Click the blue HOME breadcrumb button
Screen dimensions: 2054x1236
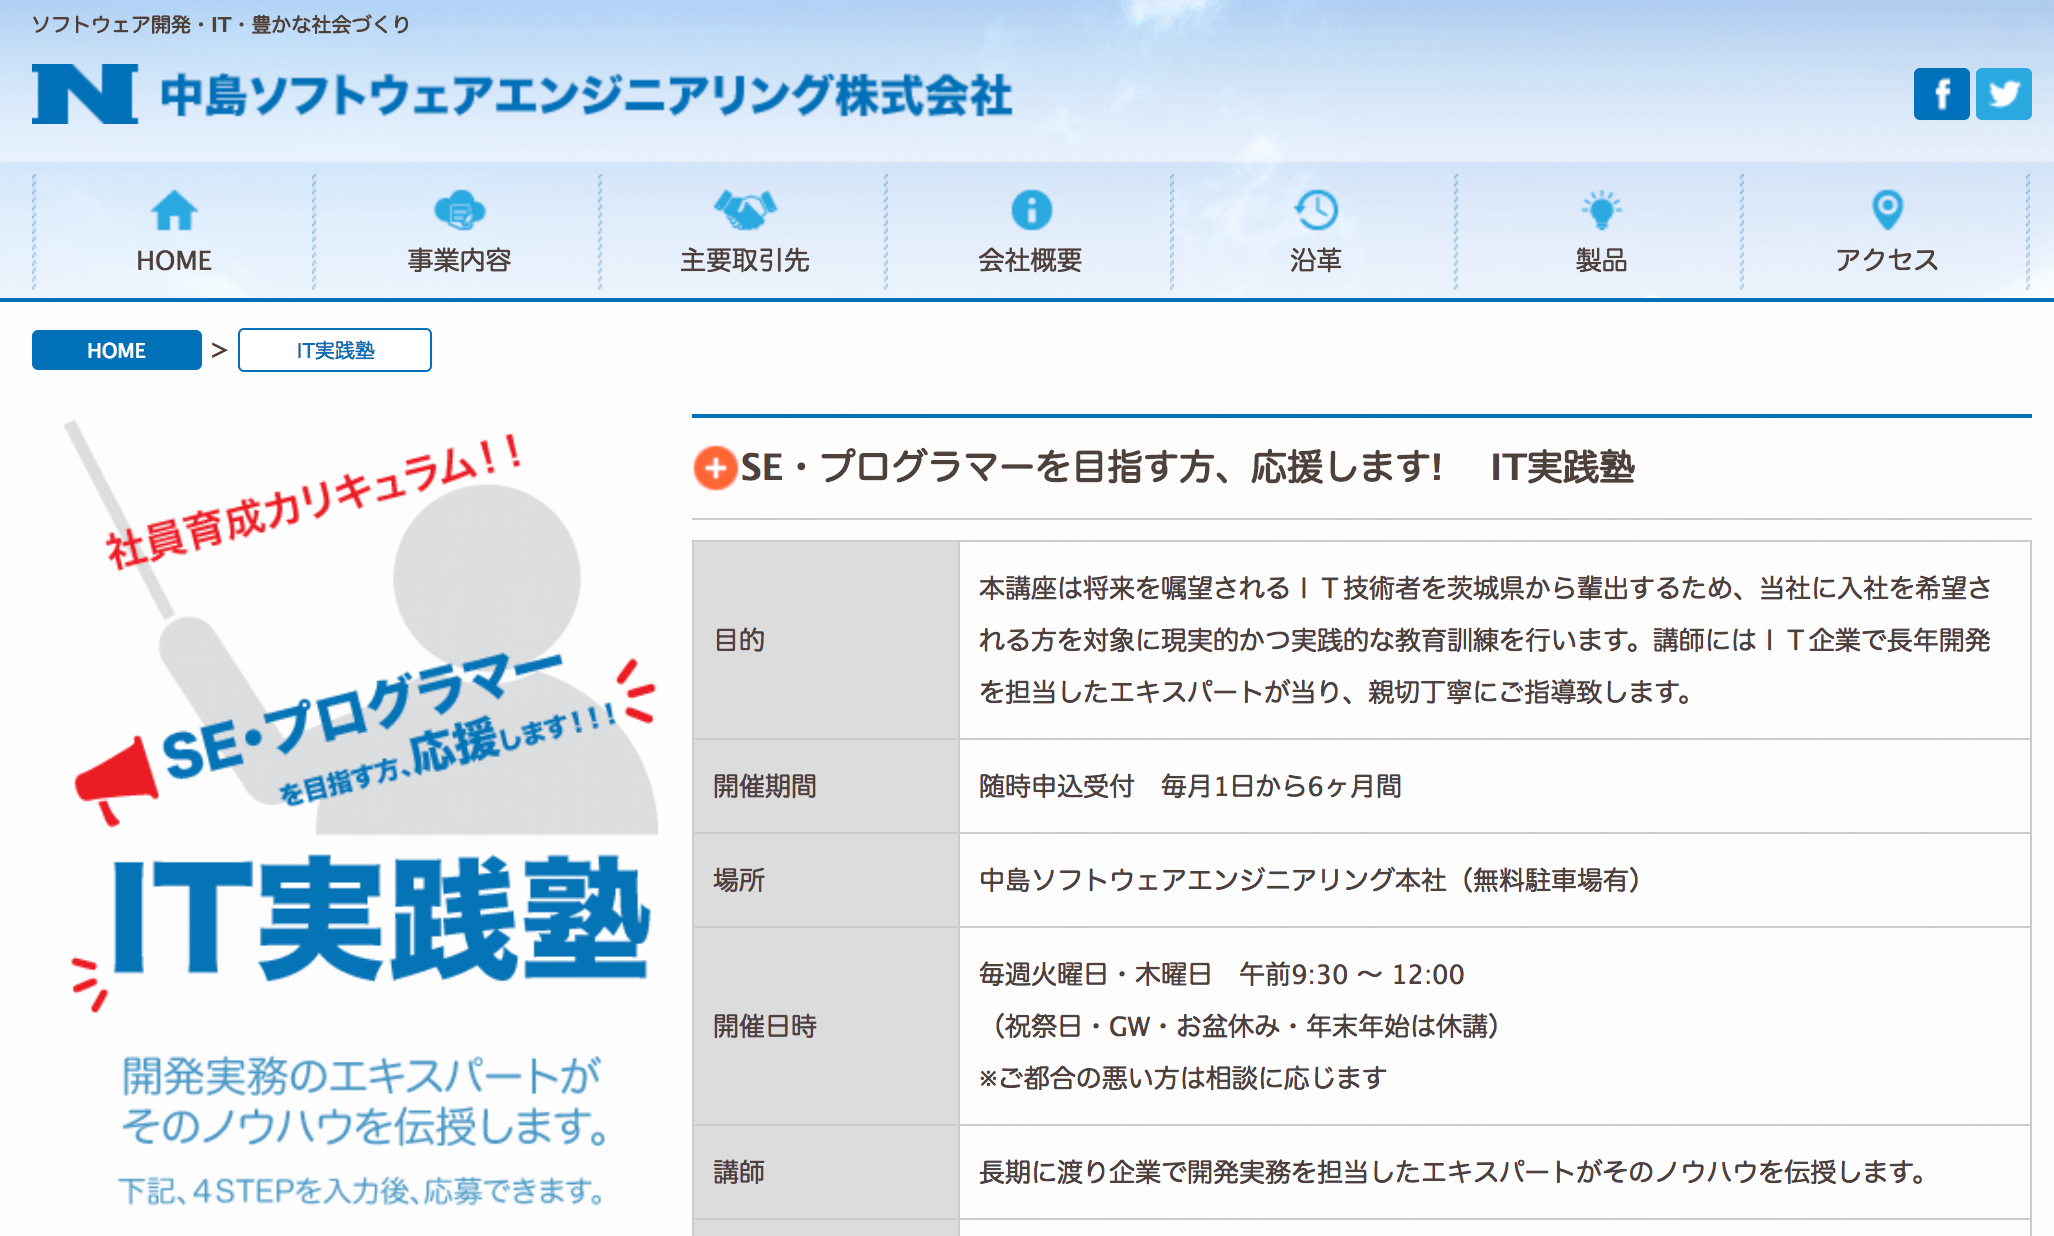(x=116, y=350)
